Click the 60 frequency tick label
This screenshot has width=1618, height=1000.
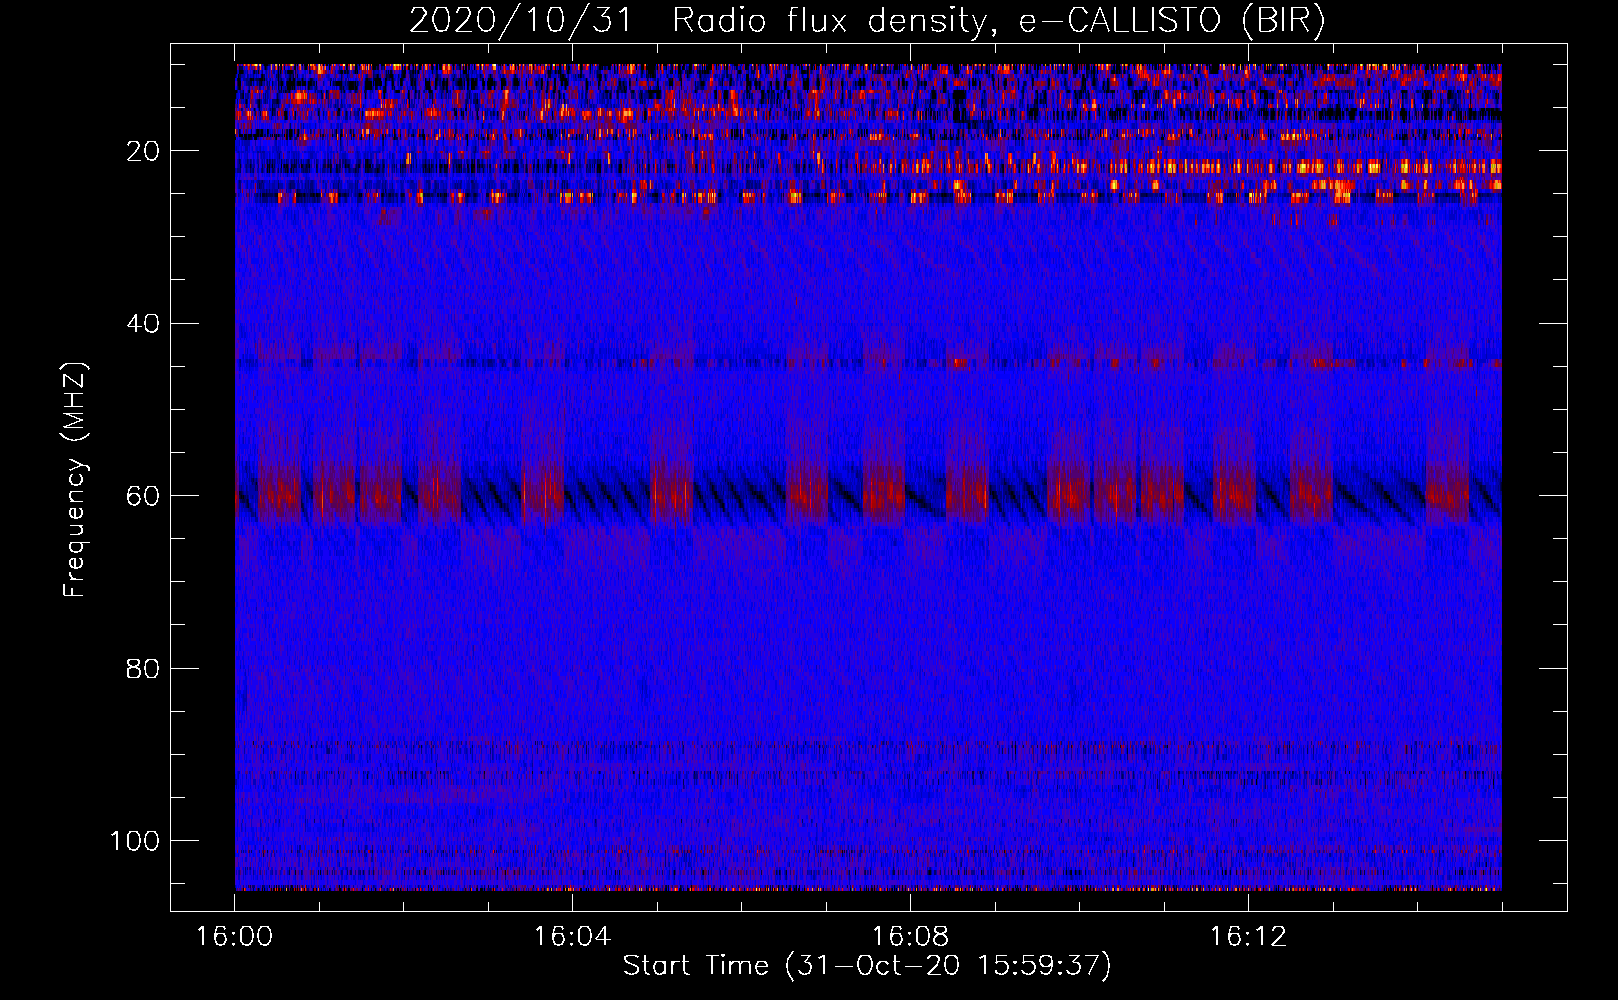[x=143, y=496]
